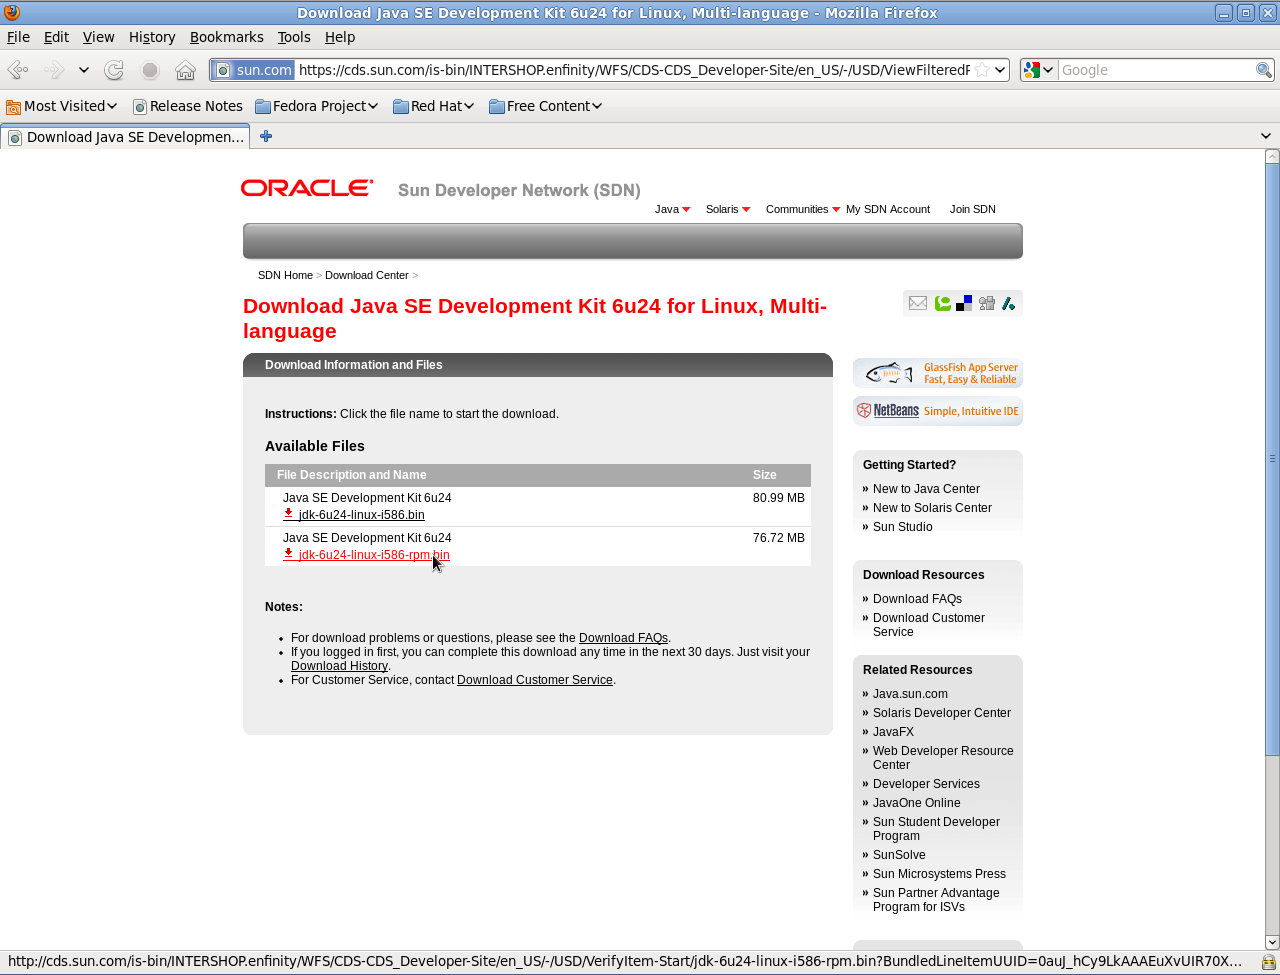This screenshot has height=975, width=1280.
Task: Open the Help menu
Action: (340, 37)
